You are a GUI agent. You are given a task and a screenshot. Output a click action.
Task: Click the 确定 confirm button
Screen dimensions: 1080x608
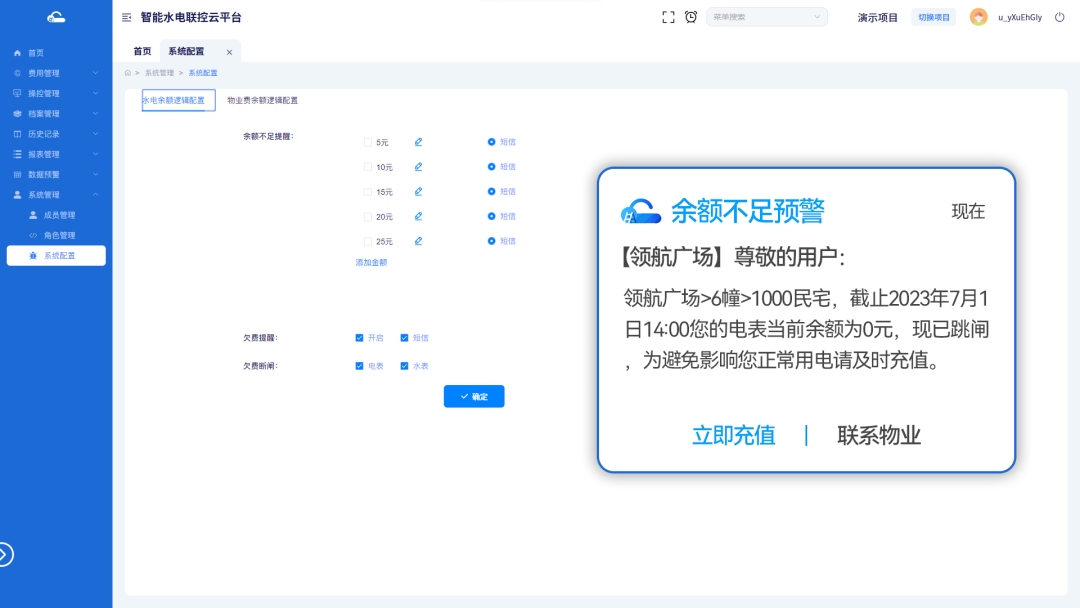[473, 396]
